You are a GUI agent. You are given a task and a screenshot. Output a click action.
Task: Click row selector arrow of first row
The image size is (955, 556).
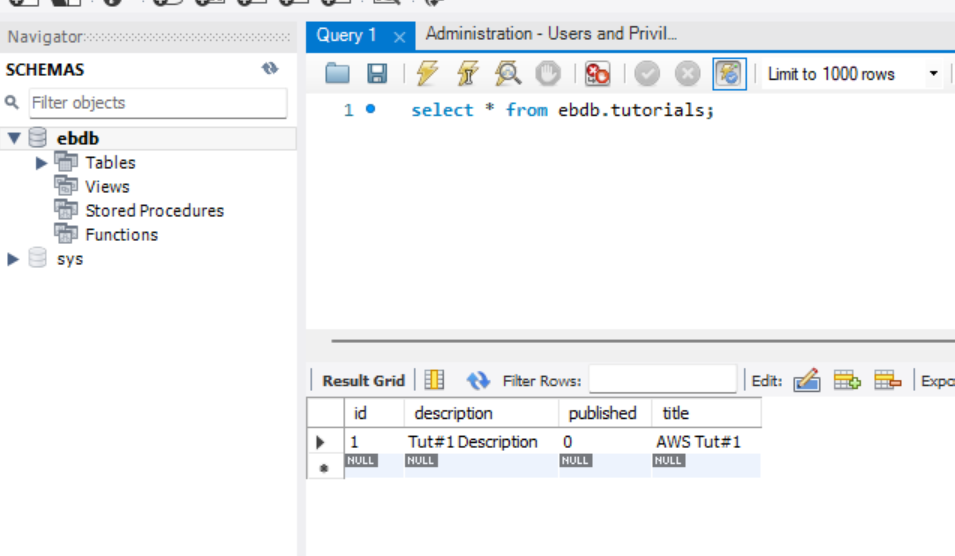(321, 442)
